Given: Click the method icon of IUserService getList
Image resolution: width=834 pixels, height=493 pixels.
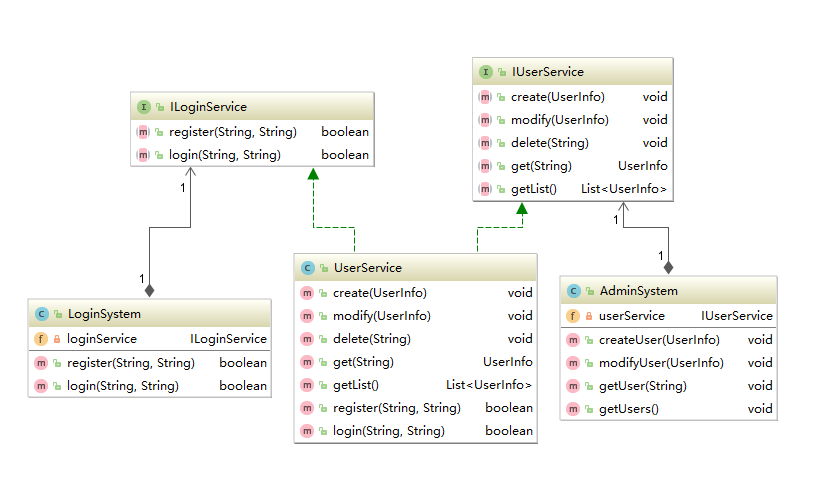Looking at the screenshot, I should coord(485,189).
